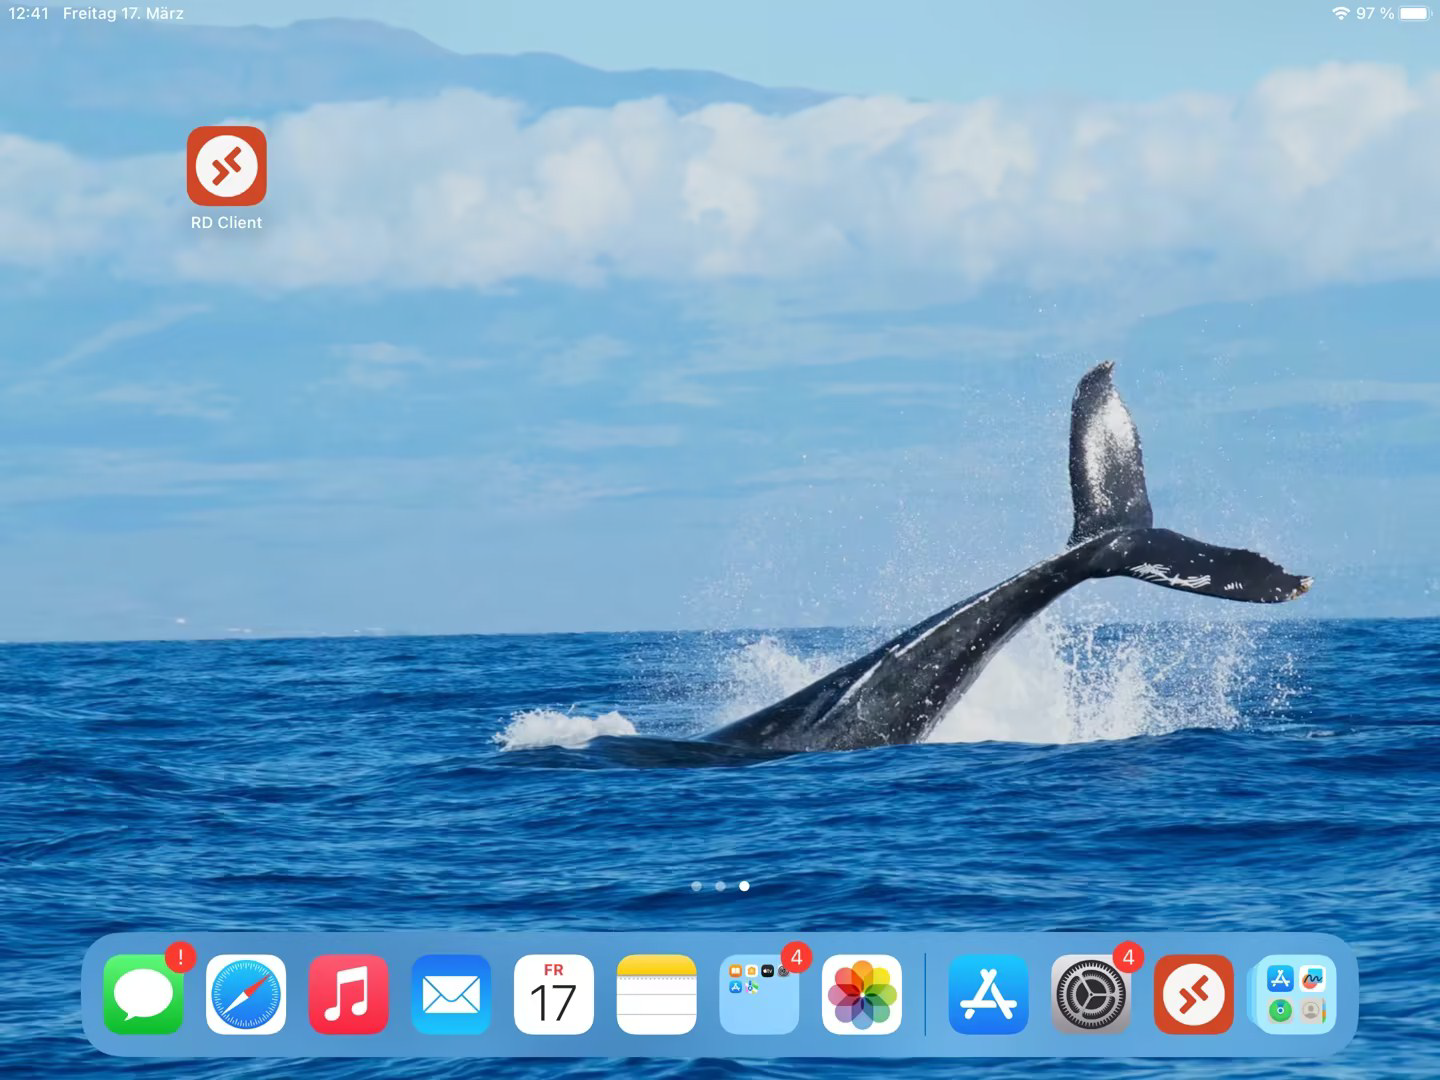
Task: Tap the active third page dot
Action: pyautogui.click(x=744, y=886)
